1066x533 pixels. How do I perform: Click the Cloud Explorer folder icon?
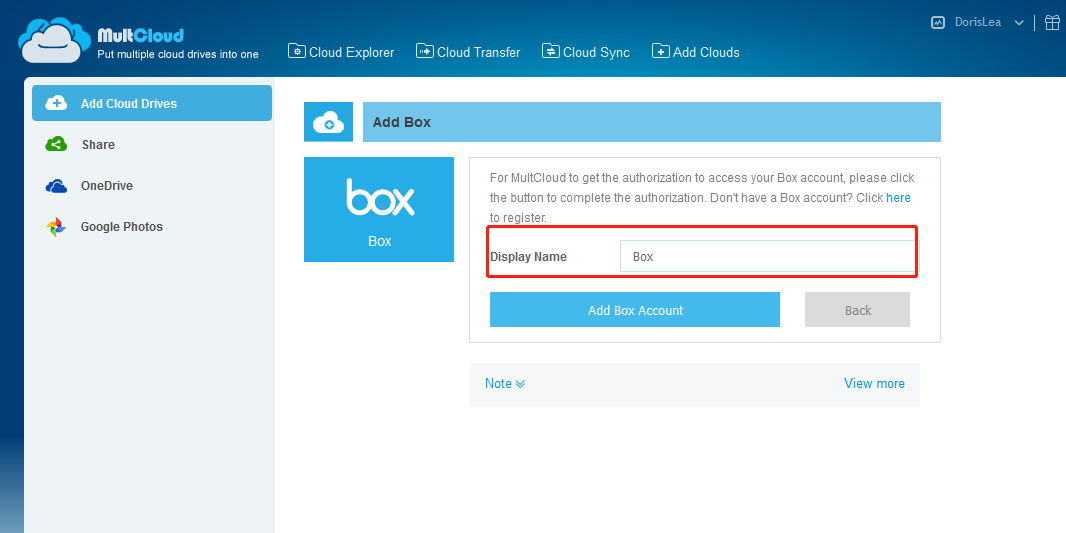pyautogui.click(x=296, y=51)
